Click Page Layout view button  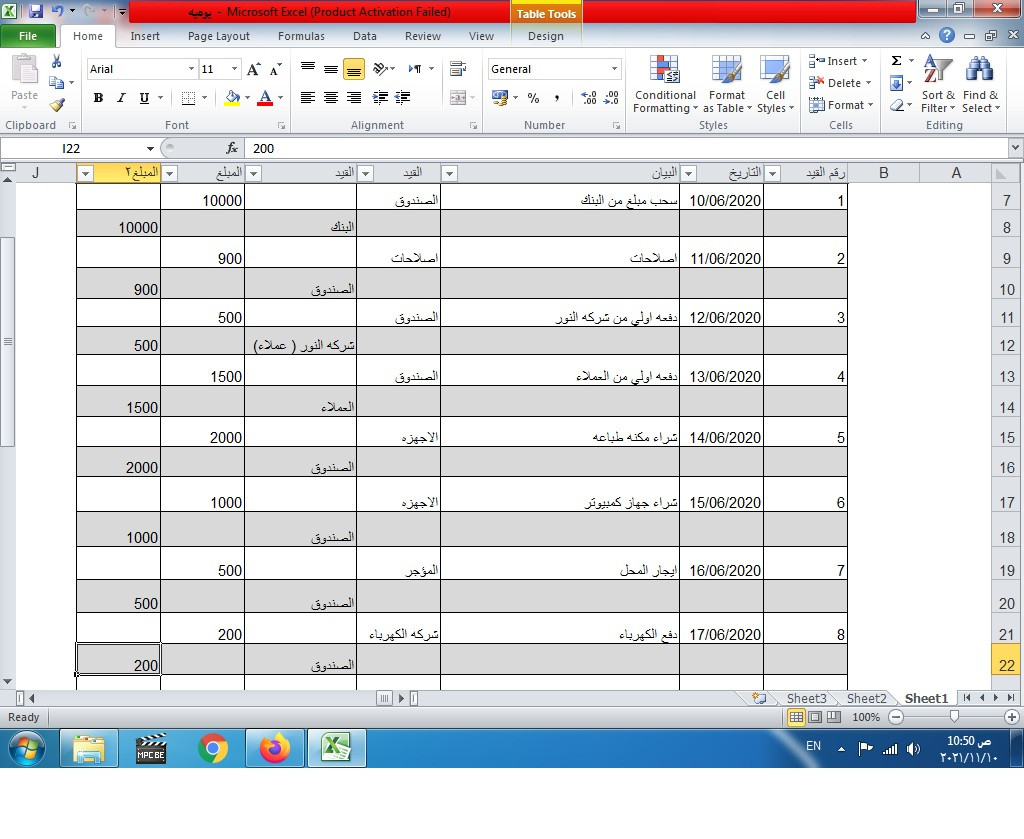click(815, 718)
